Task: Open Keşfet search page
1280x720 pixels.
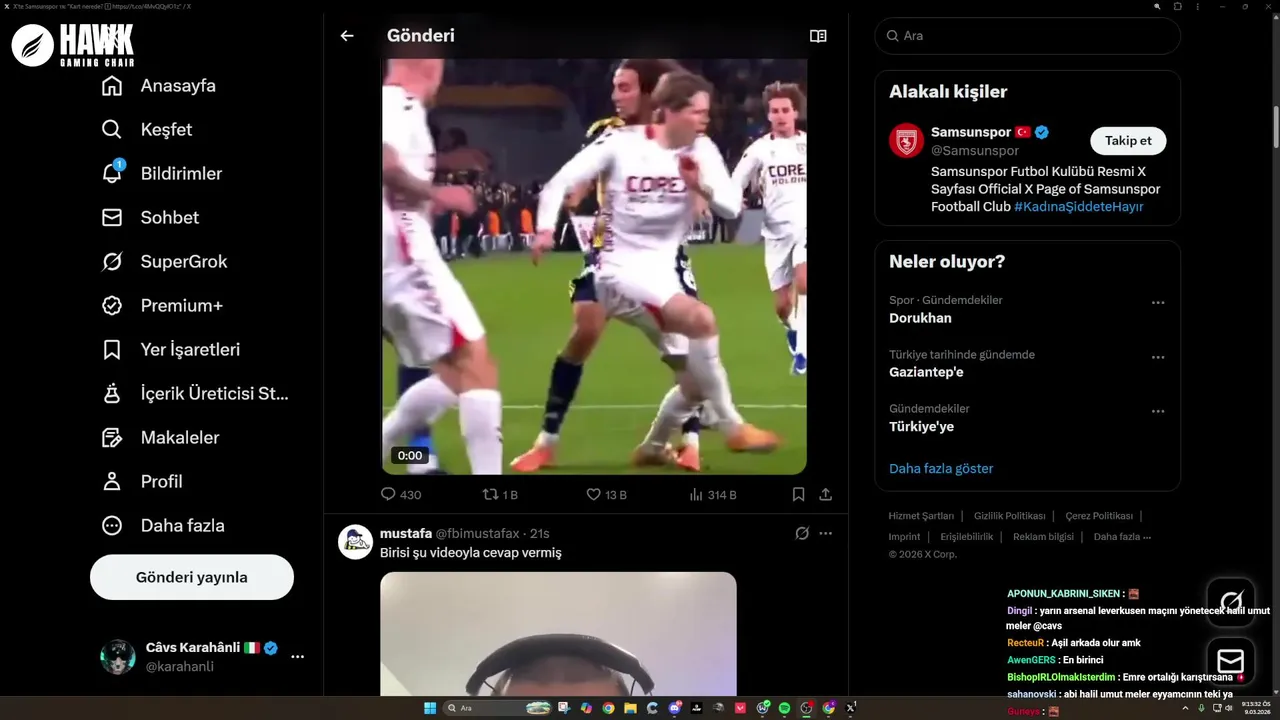Action: click(x=147, y=130)
